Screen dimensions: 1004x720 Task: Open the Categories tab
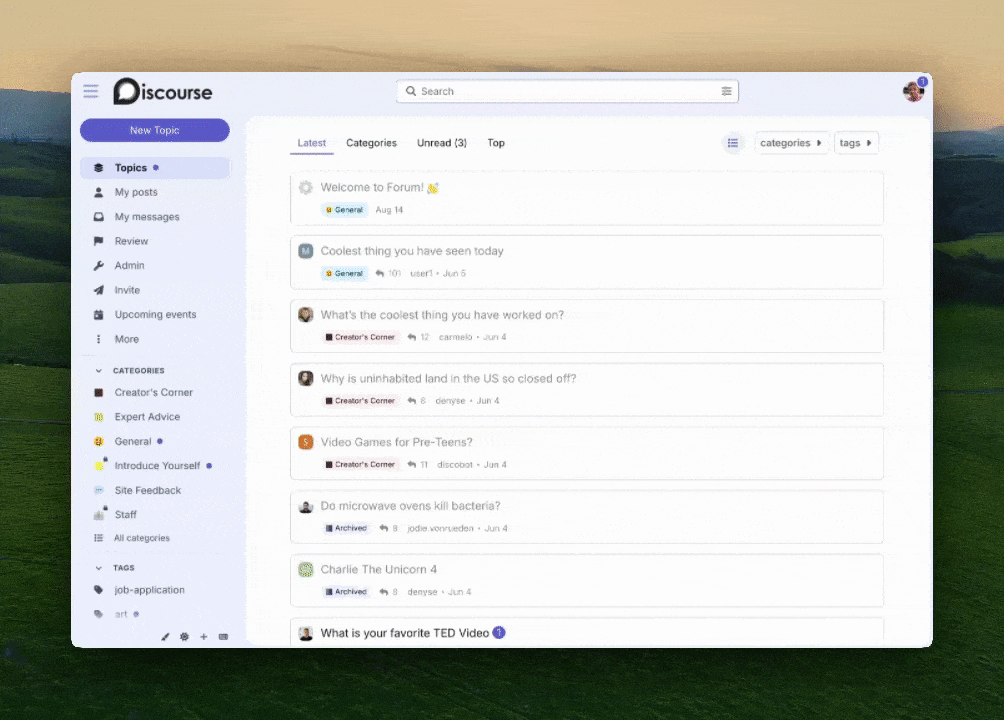coord(371,143)
